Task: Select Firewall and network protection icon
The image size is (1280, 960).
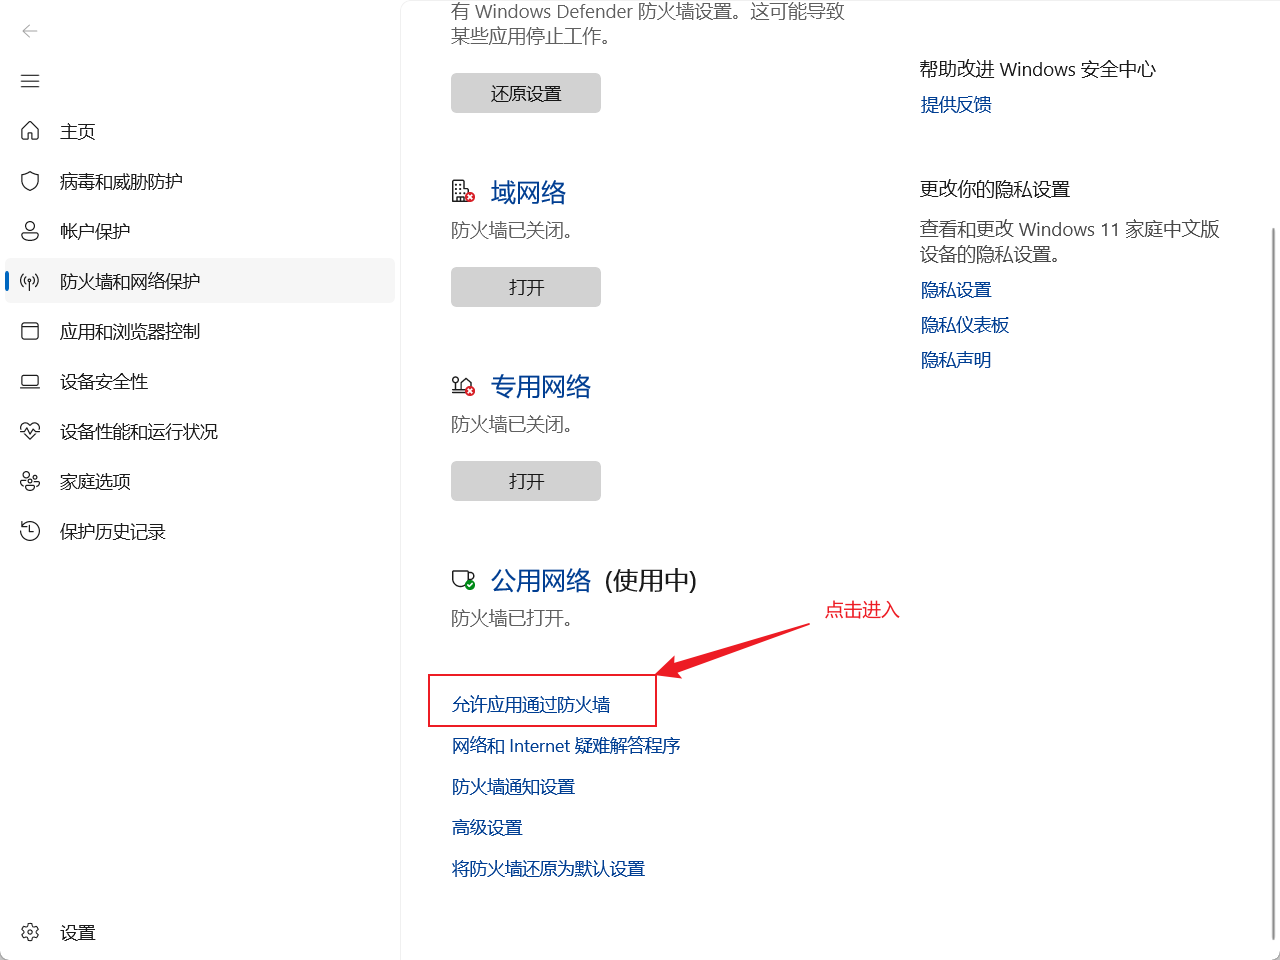Action: [x=30, y=281]
